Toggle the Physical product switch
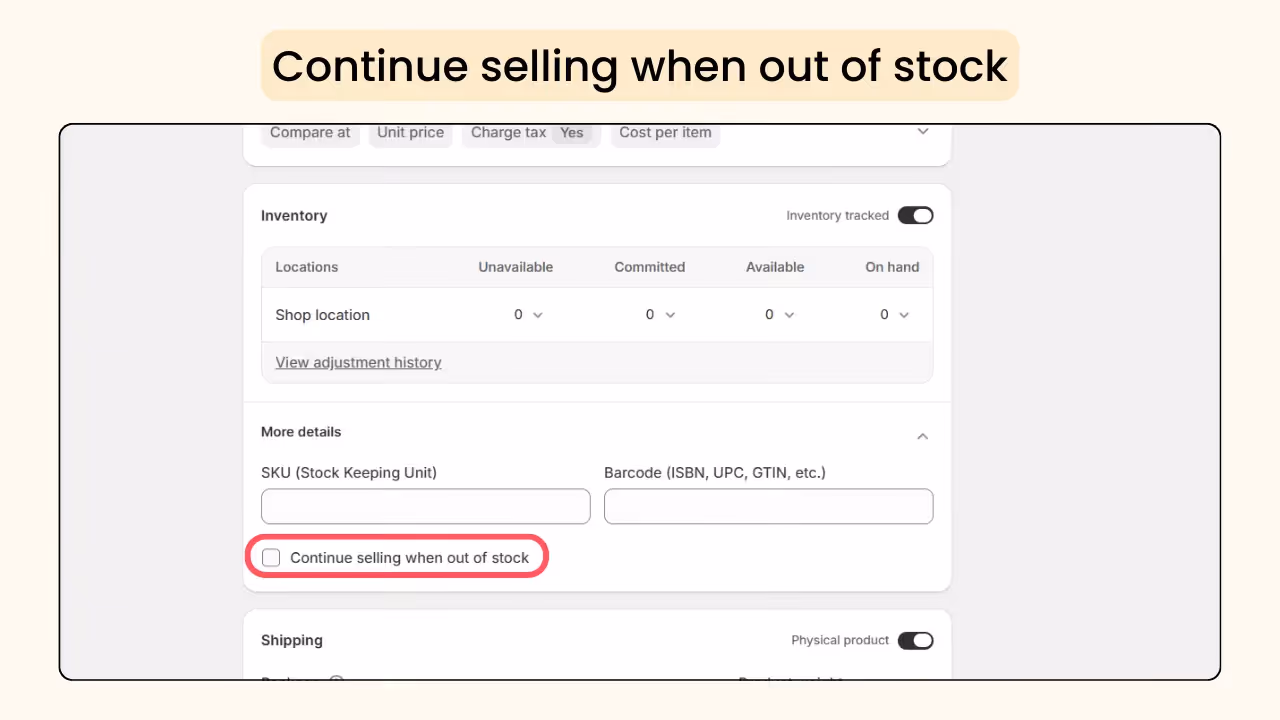 pos(915,640)
